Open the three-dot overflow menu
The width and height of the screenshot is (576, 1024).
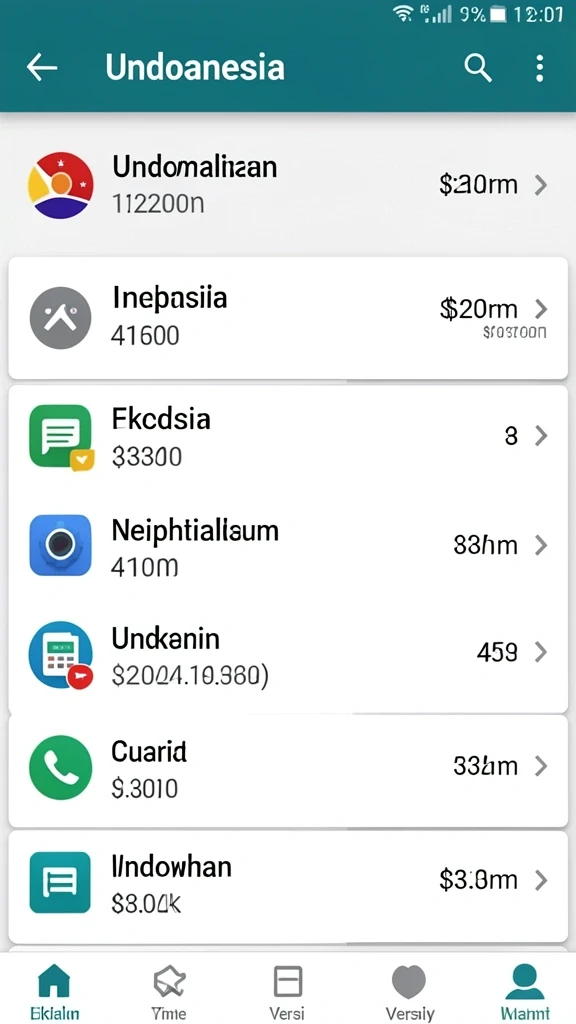point(539,68)
